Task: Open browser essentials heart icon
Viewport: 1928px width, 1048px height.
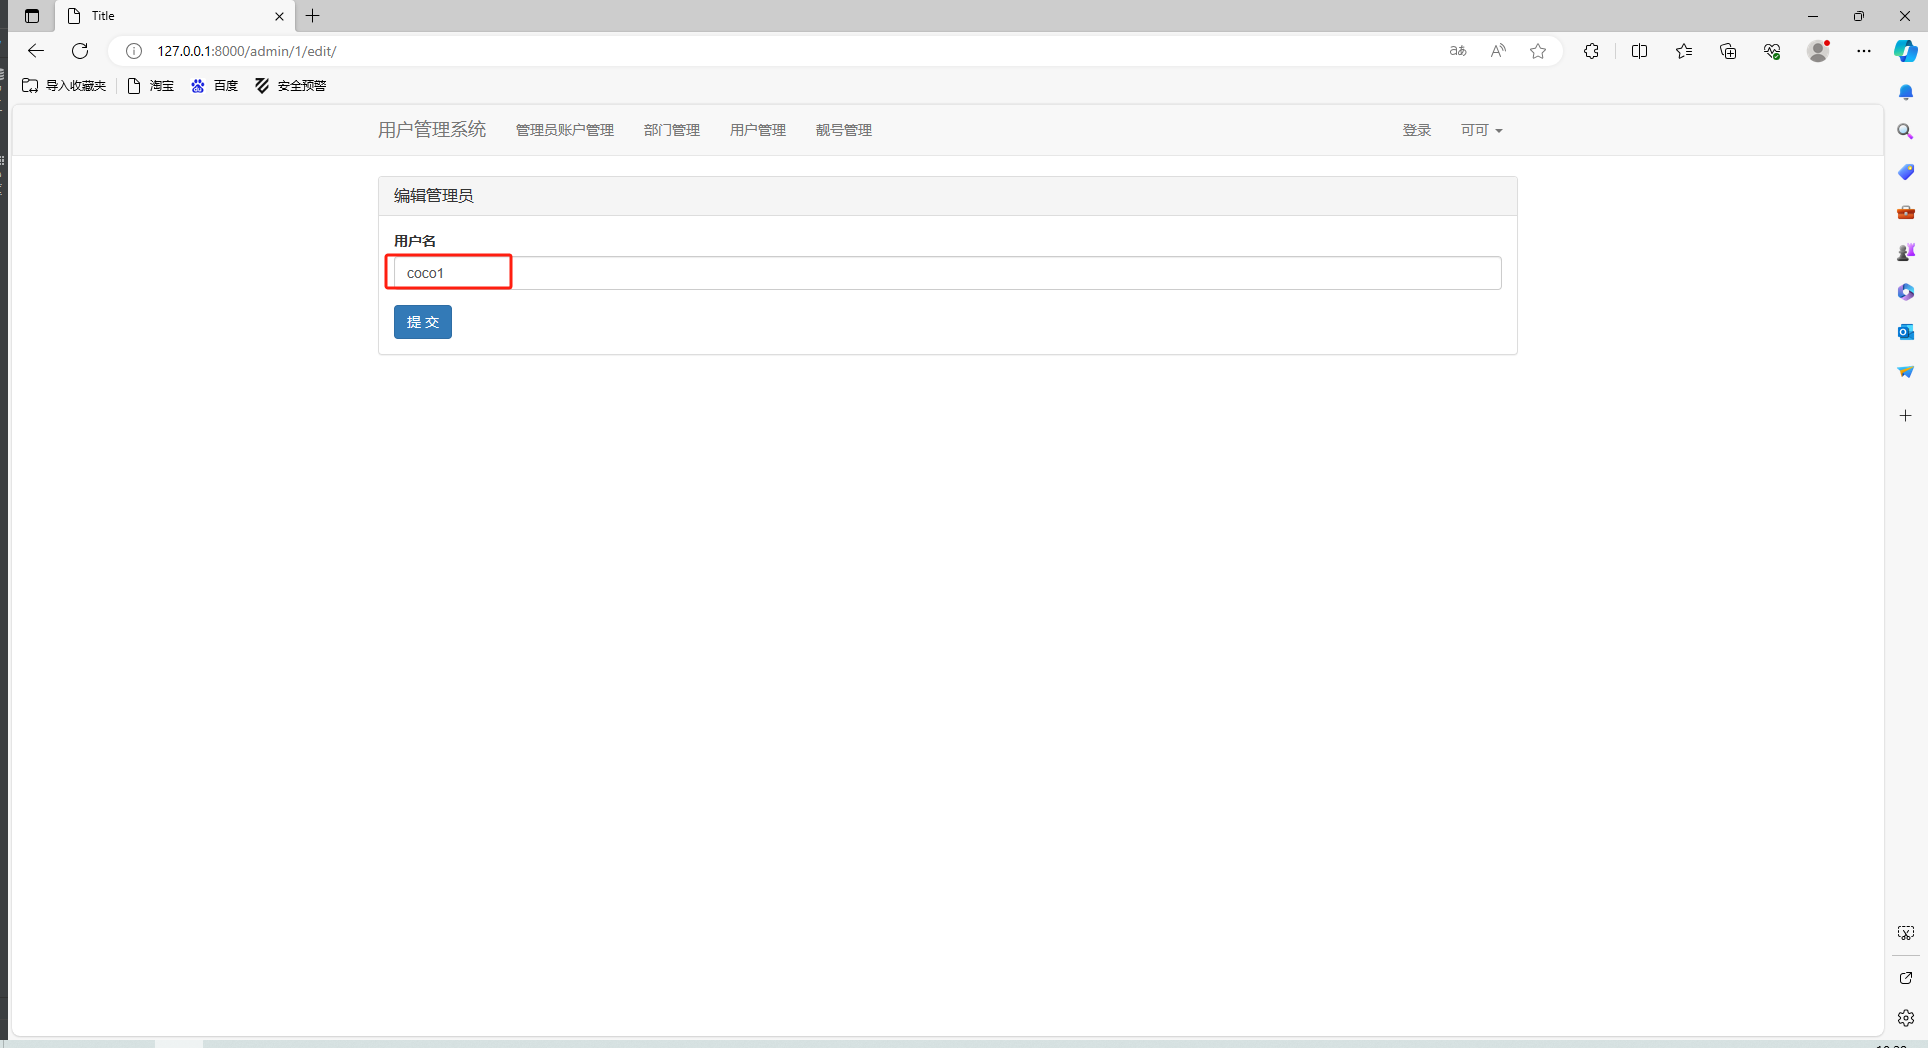Action: click(x=1772, y=51)
